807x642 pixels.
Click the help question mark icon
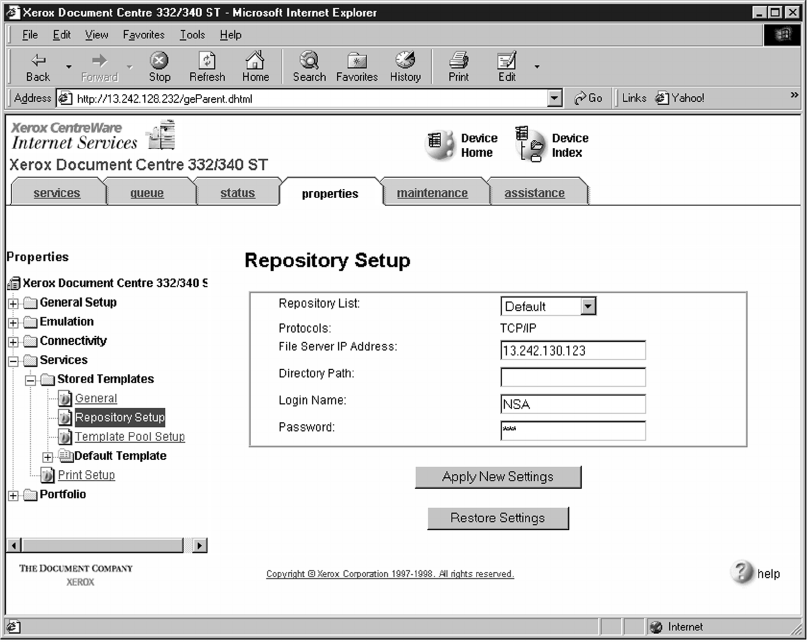(x=743, y=572)
